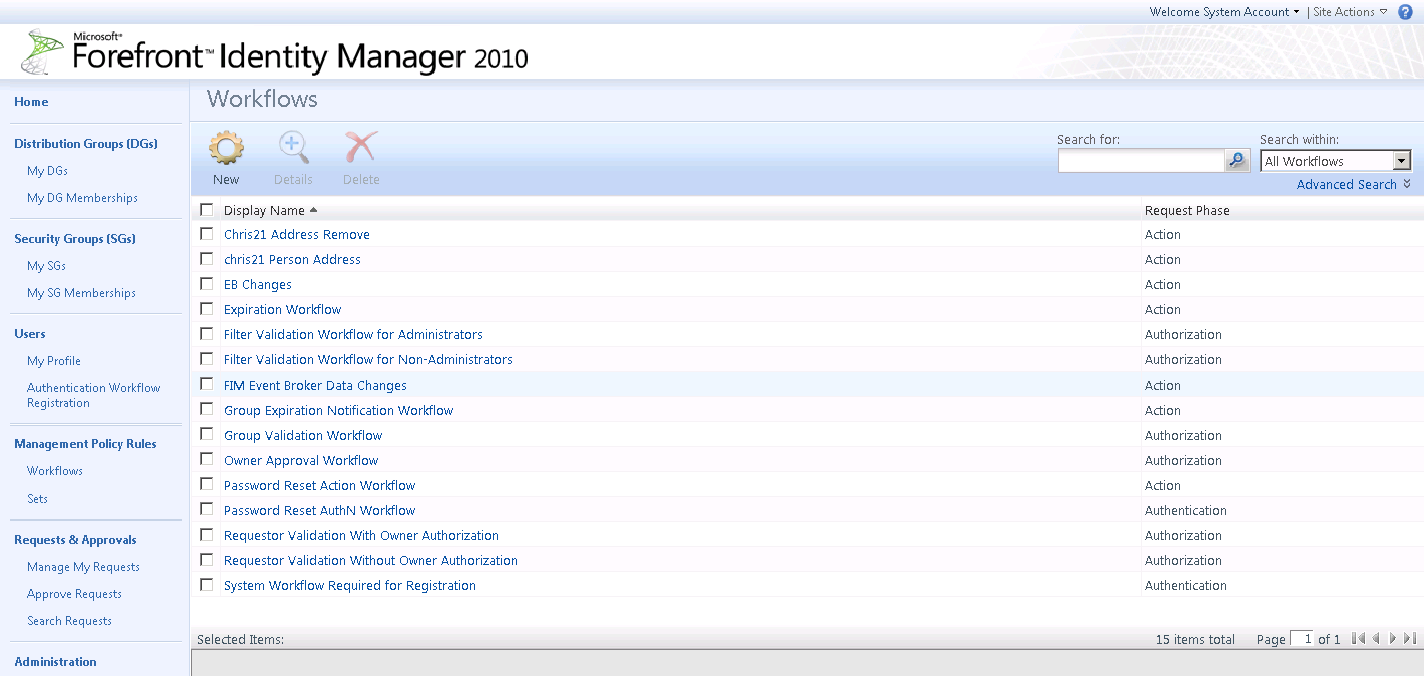Screen dimensions: 1424x676
Task: Open the Sets sidebar link
Action: 37,499
